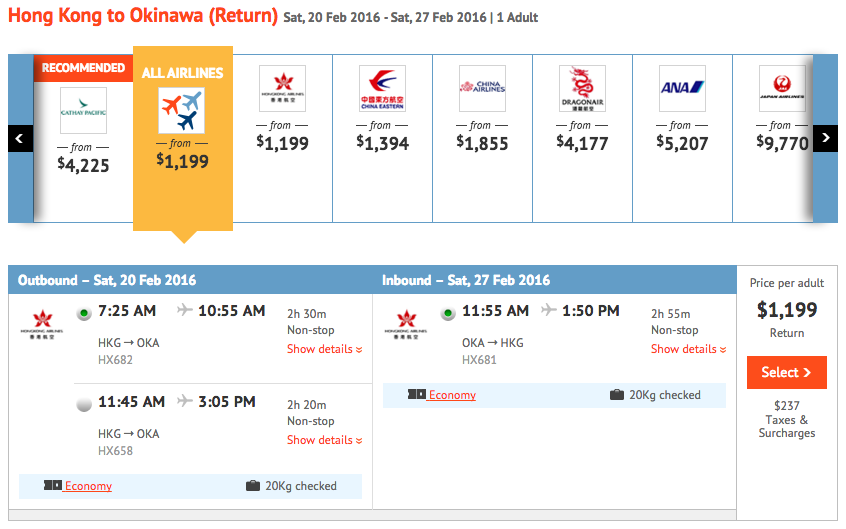Select the 11:45 AM outbound flight radio

click(84, 404)
